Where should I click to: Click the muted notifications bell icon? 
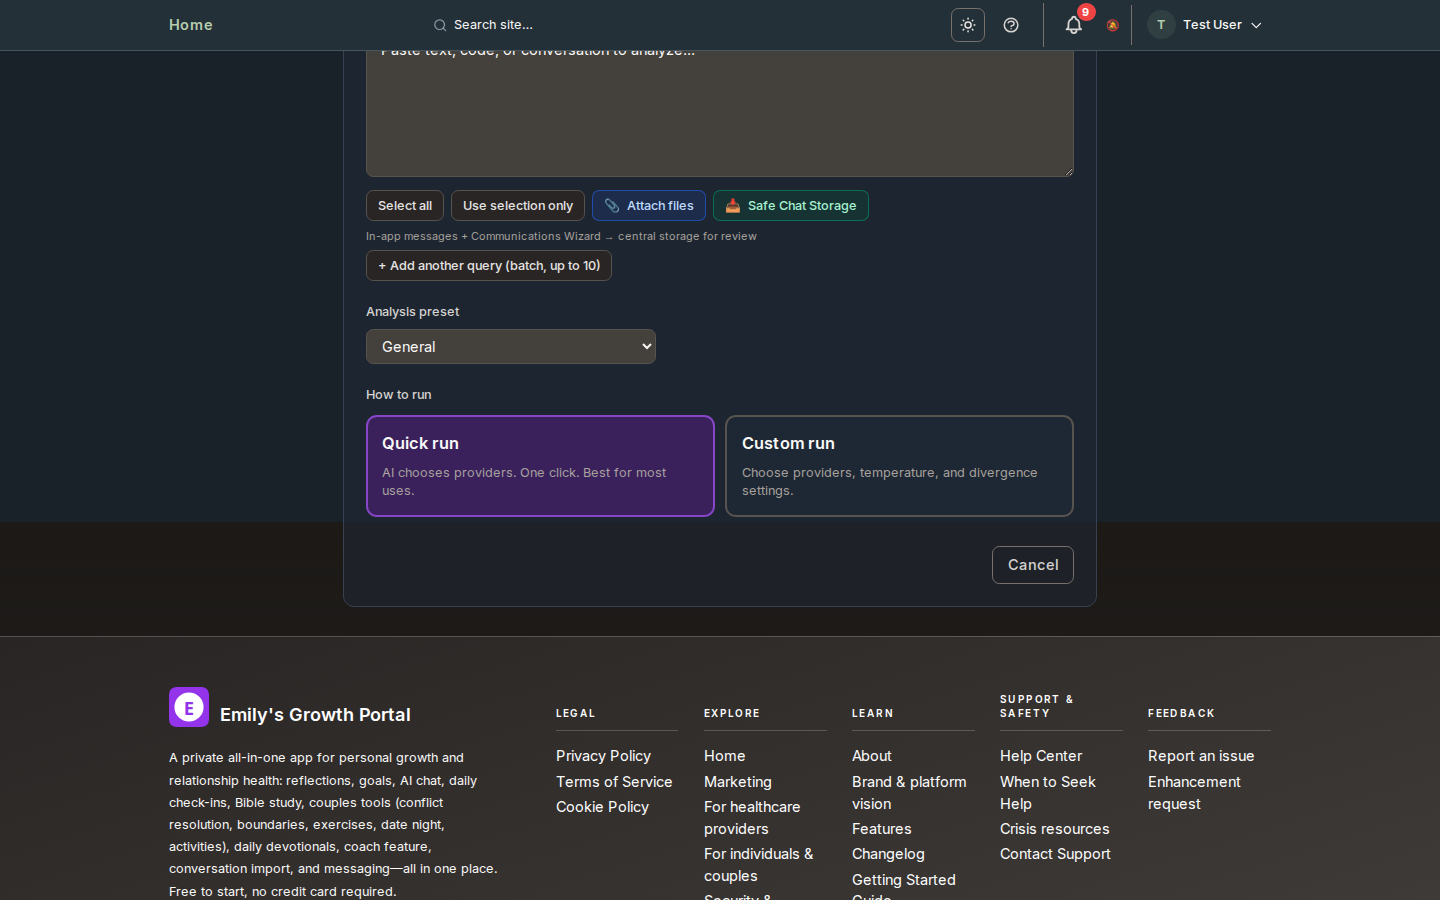point(1112,26)
